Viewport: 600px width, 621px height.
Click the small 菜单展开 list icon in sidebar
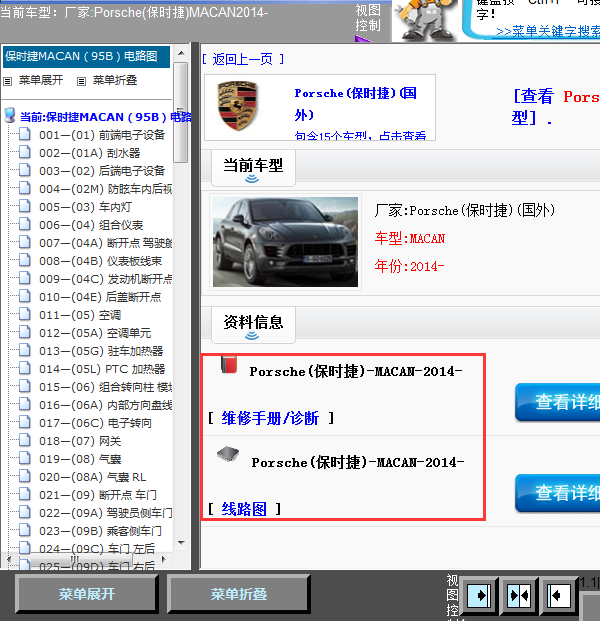[x=8, y=82]
